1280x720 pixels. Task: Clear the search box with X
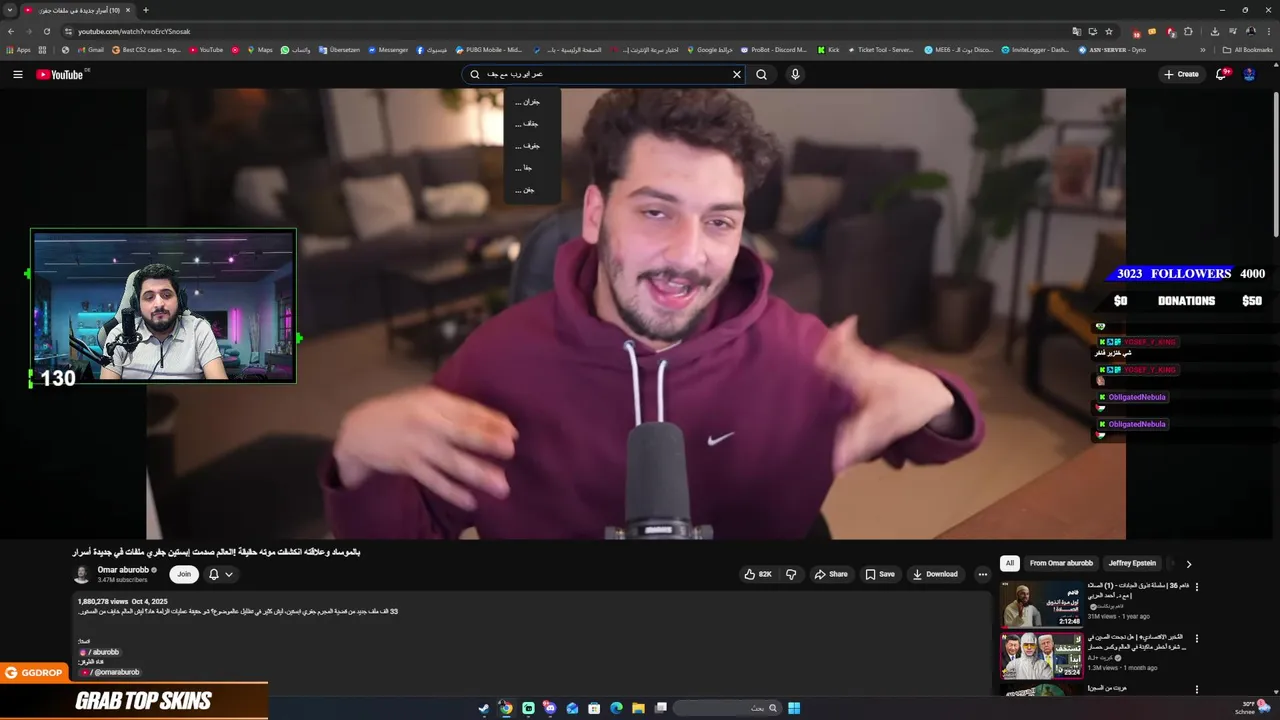click(x=737, y=74)
